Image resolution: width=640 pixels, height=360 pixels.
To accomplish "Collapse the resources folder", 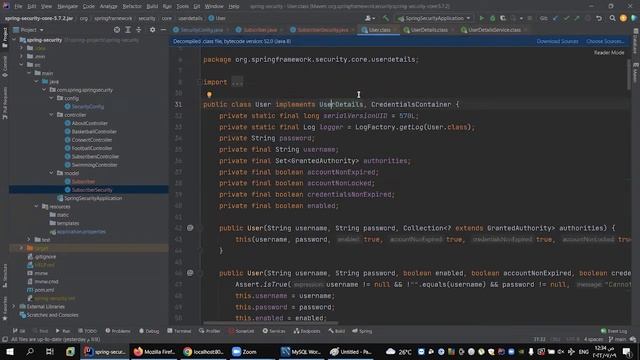I will pos(37,207).
